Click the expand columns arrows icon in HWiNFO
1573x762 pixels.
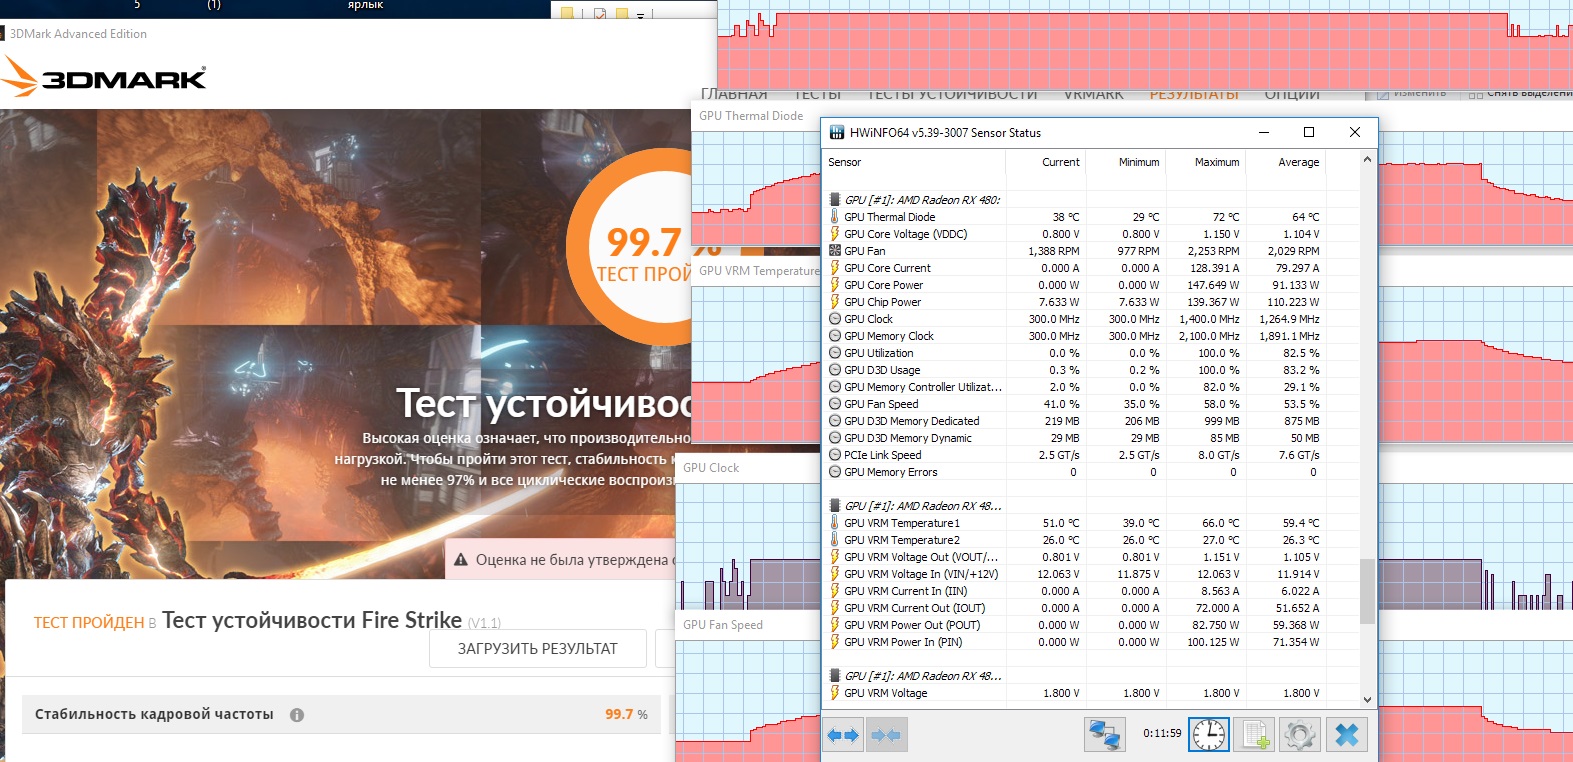tap(843, 735)
